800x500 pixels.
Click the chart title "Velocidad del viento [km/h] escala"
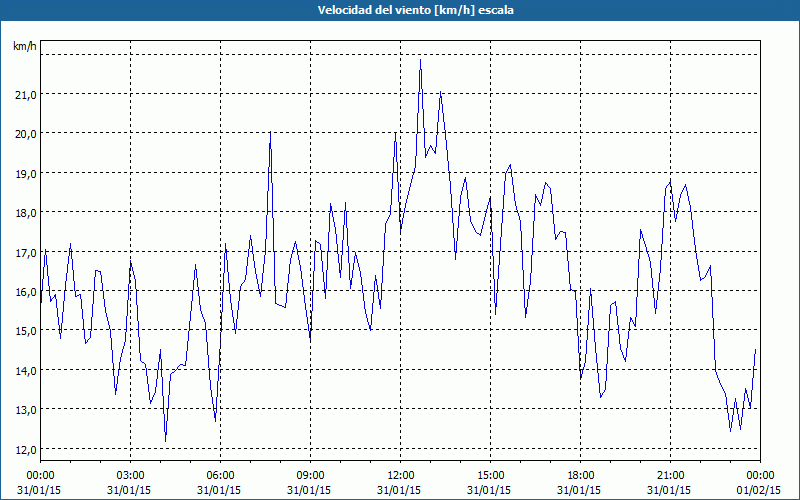[415, 10]
